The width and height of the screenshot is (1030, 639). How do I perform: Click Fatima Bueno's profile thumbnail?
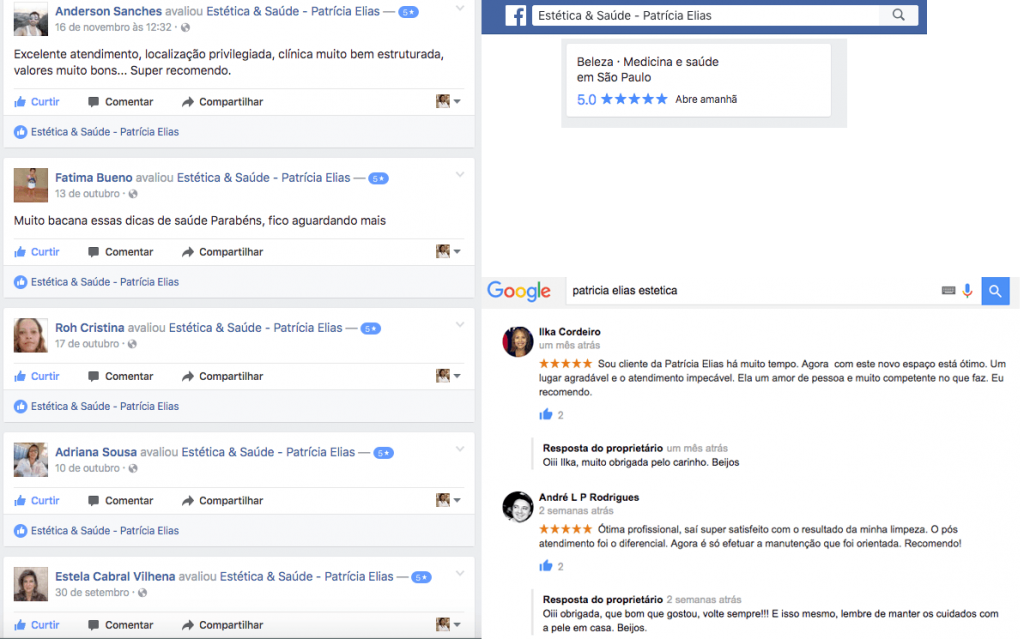[x=30, y=185]
